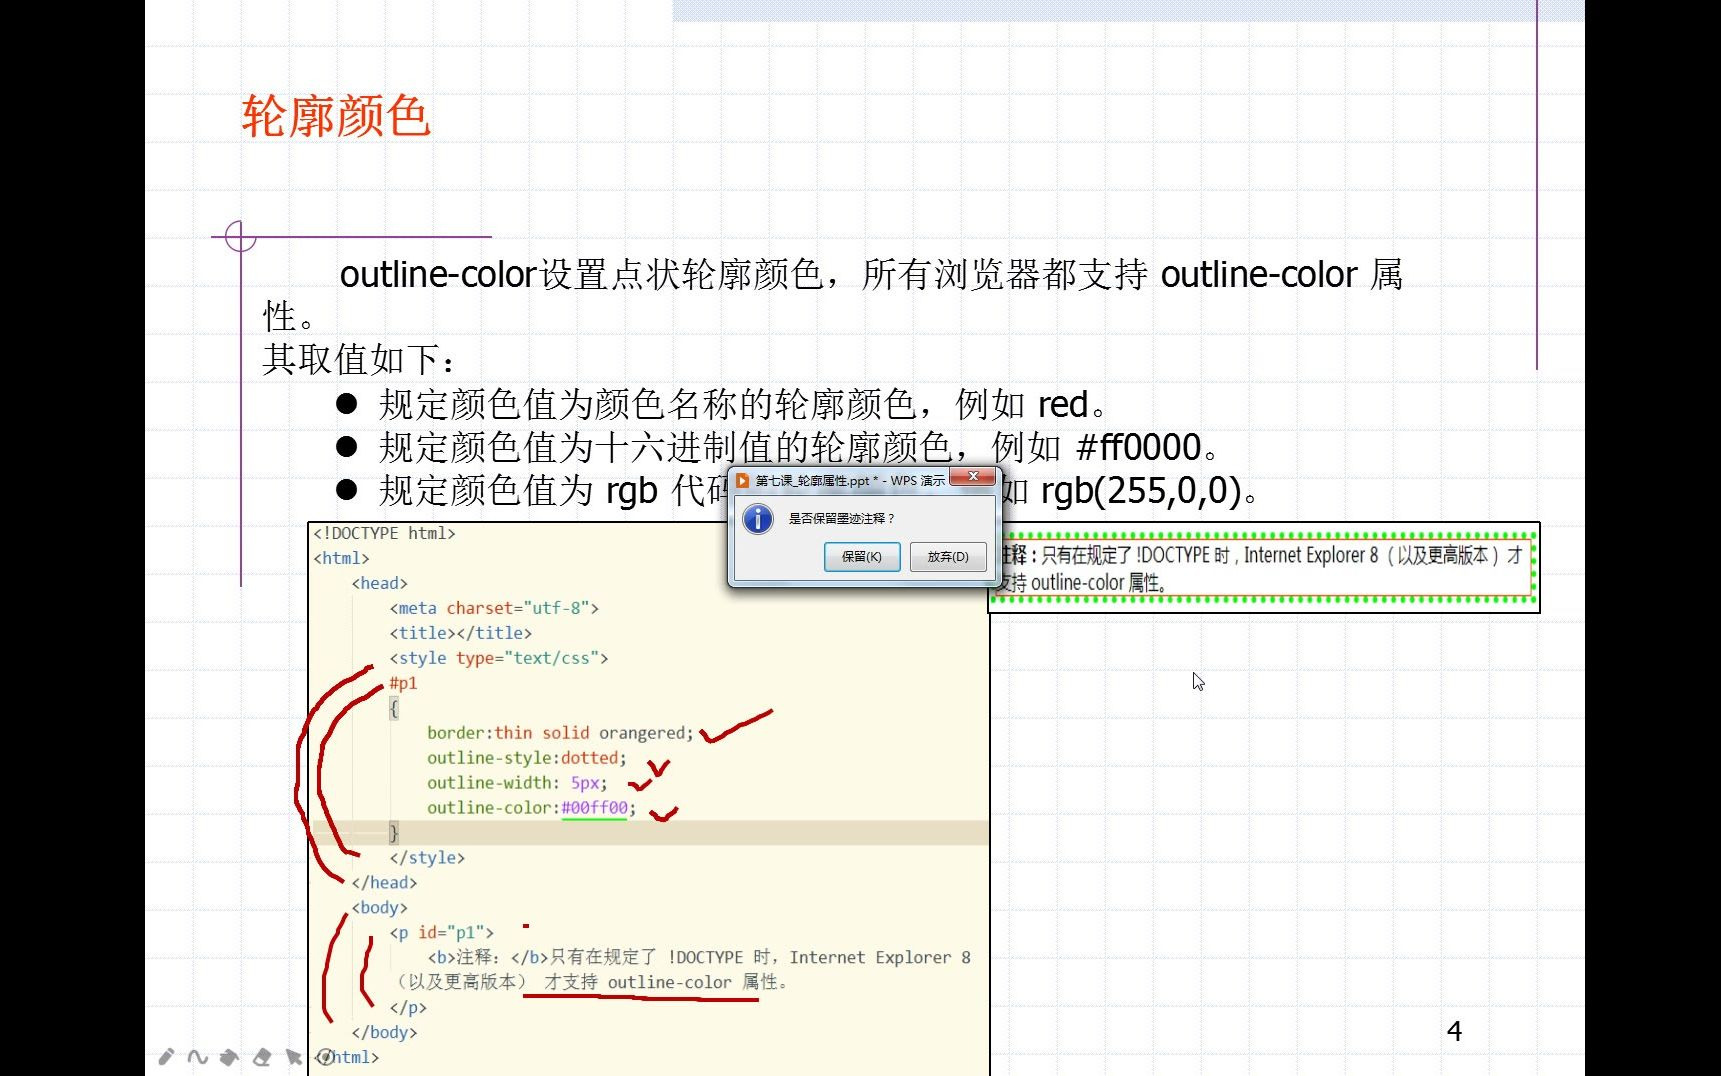Image resolution: width=1721 pixels, height=1076 pixels.
Task: Close the 是否保留墨迹注释 dialog
Action: click(x=973, y=477)
